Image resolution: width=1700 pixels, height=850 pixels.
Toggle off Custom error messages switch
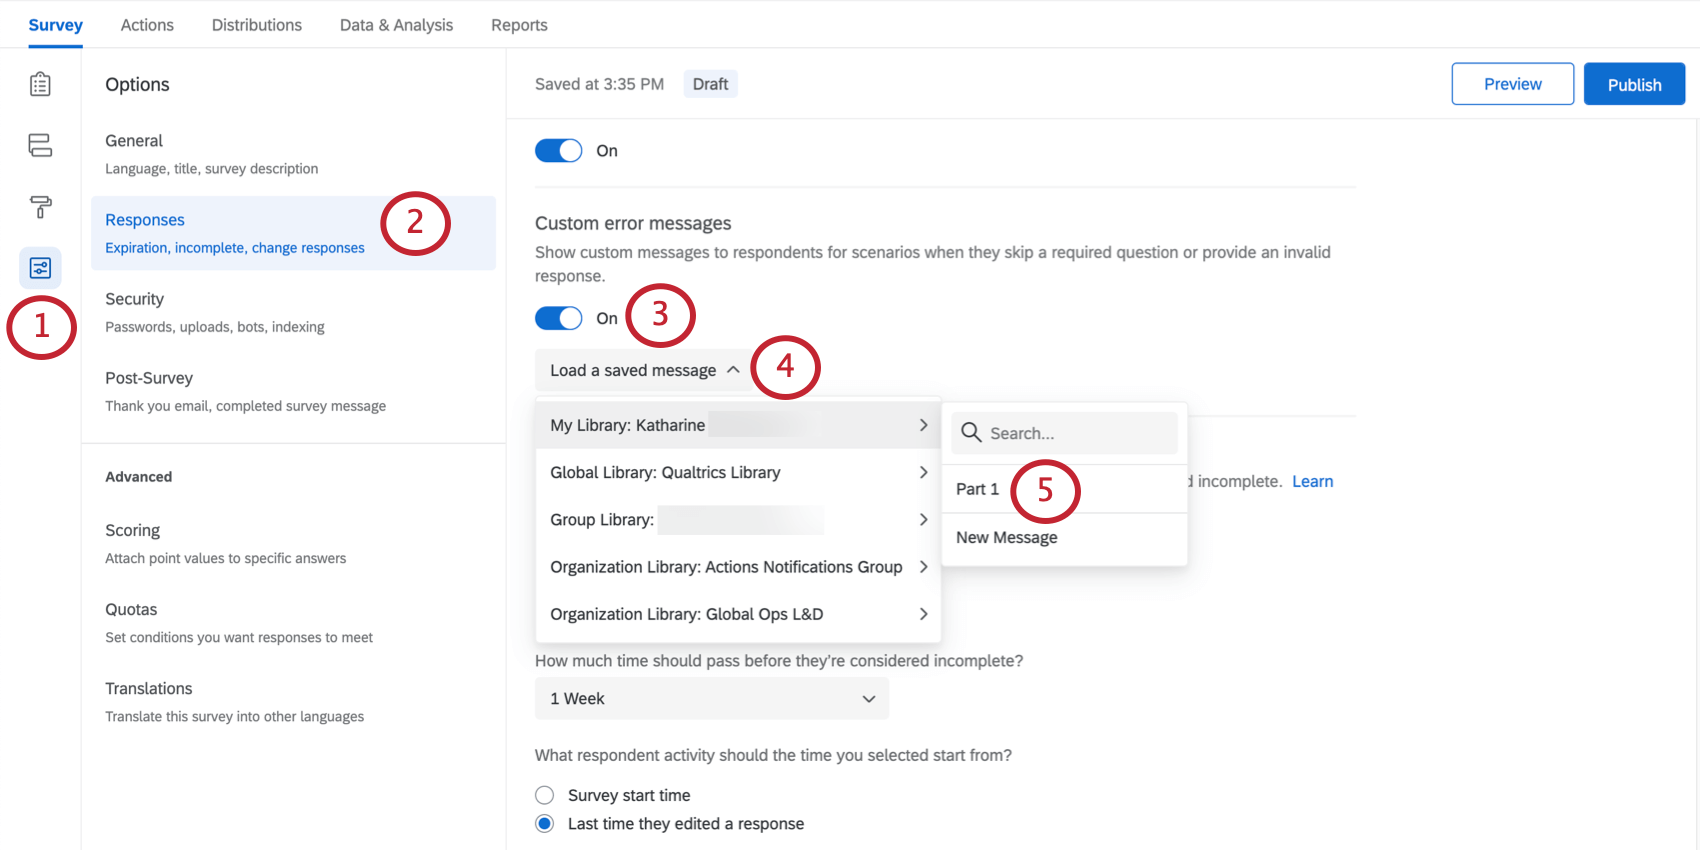(x=558, y=318)
